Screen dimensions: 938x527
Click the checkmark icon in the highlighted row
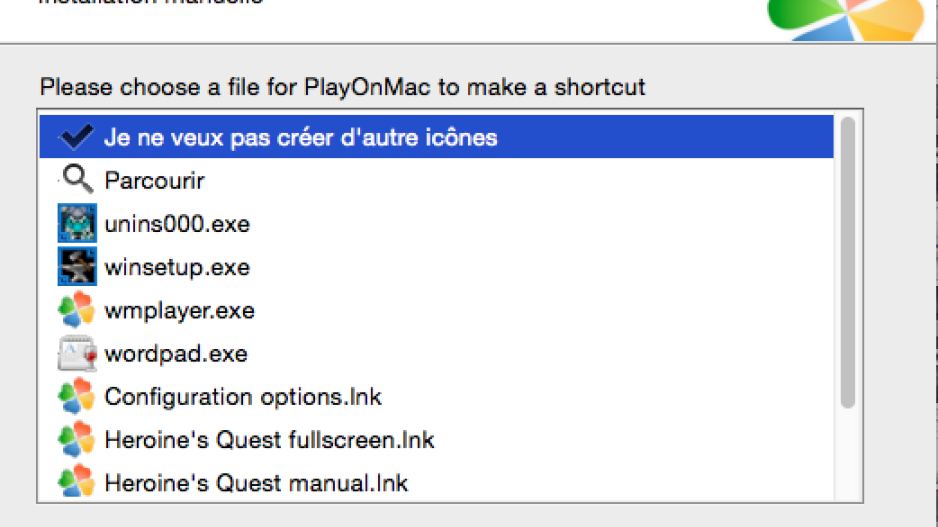click(76, 137)
